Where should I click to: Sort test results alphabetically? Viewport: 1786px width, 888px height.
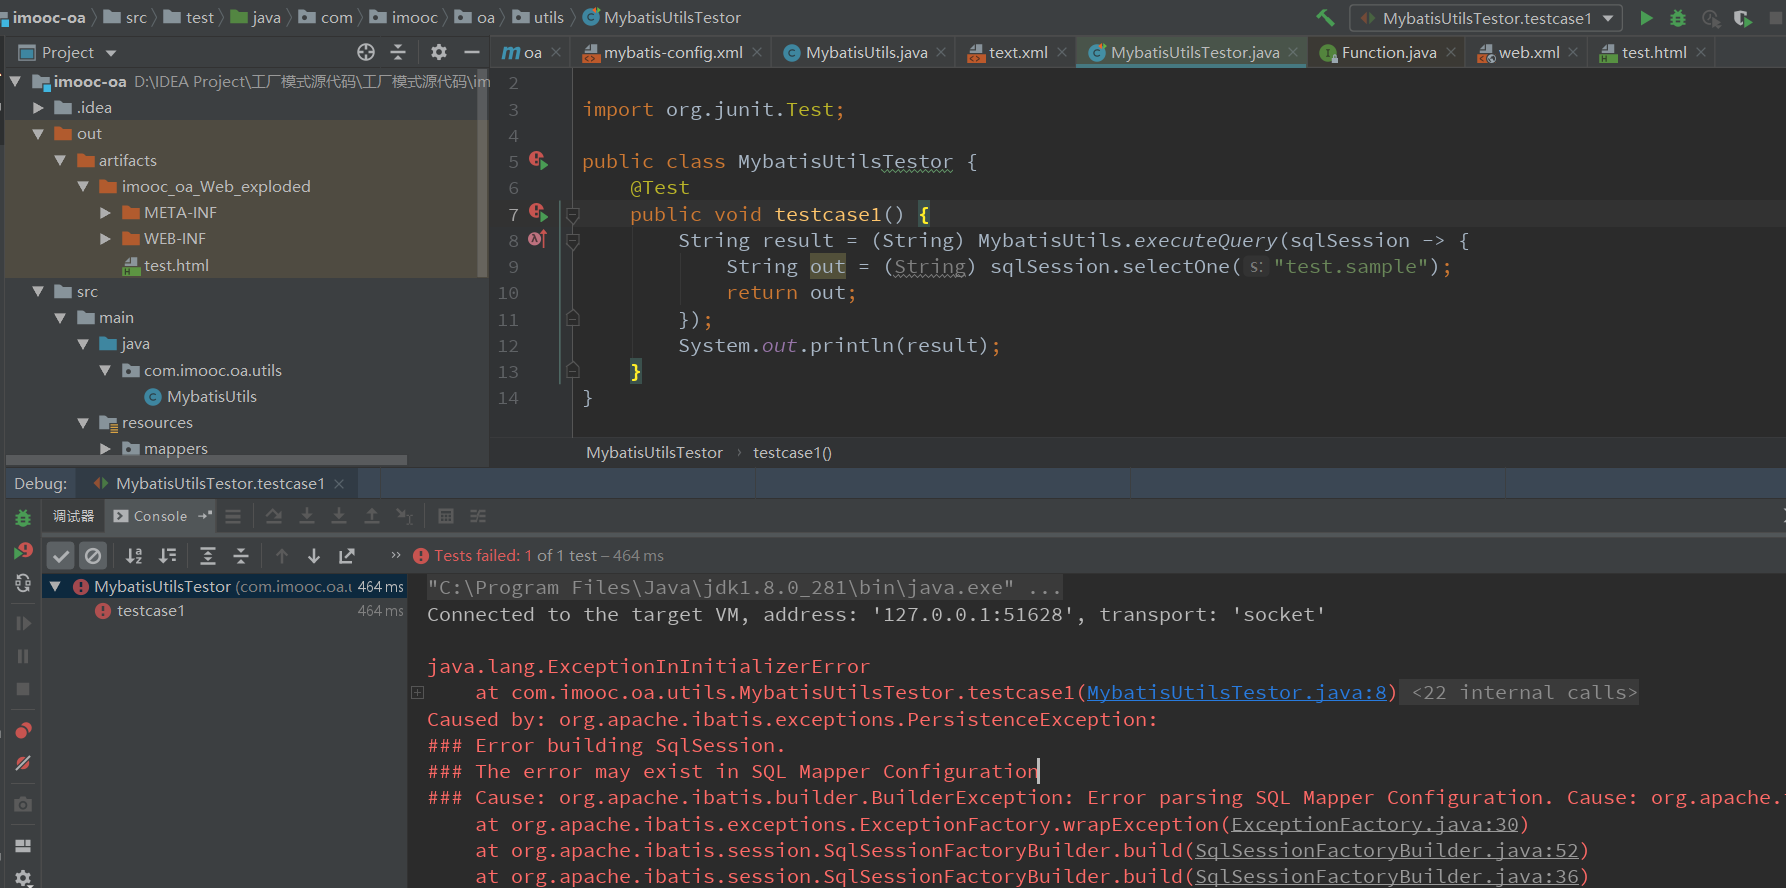coord(134,556)
